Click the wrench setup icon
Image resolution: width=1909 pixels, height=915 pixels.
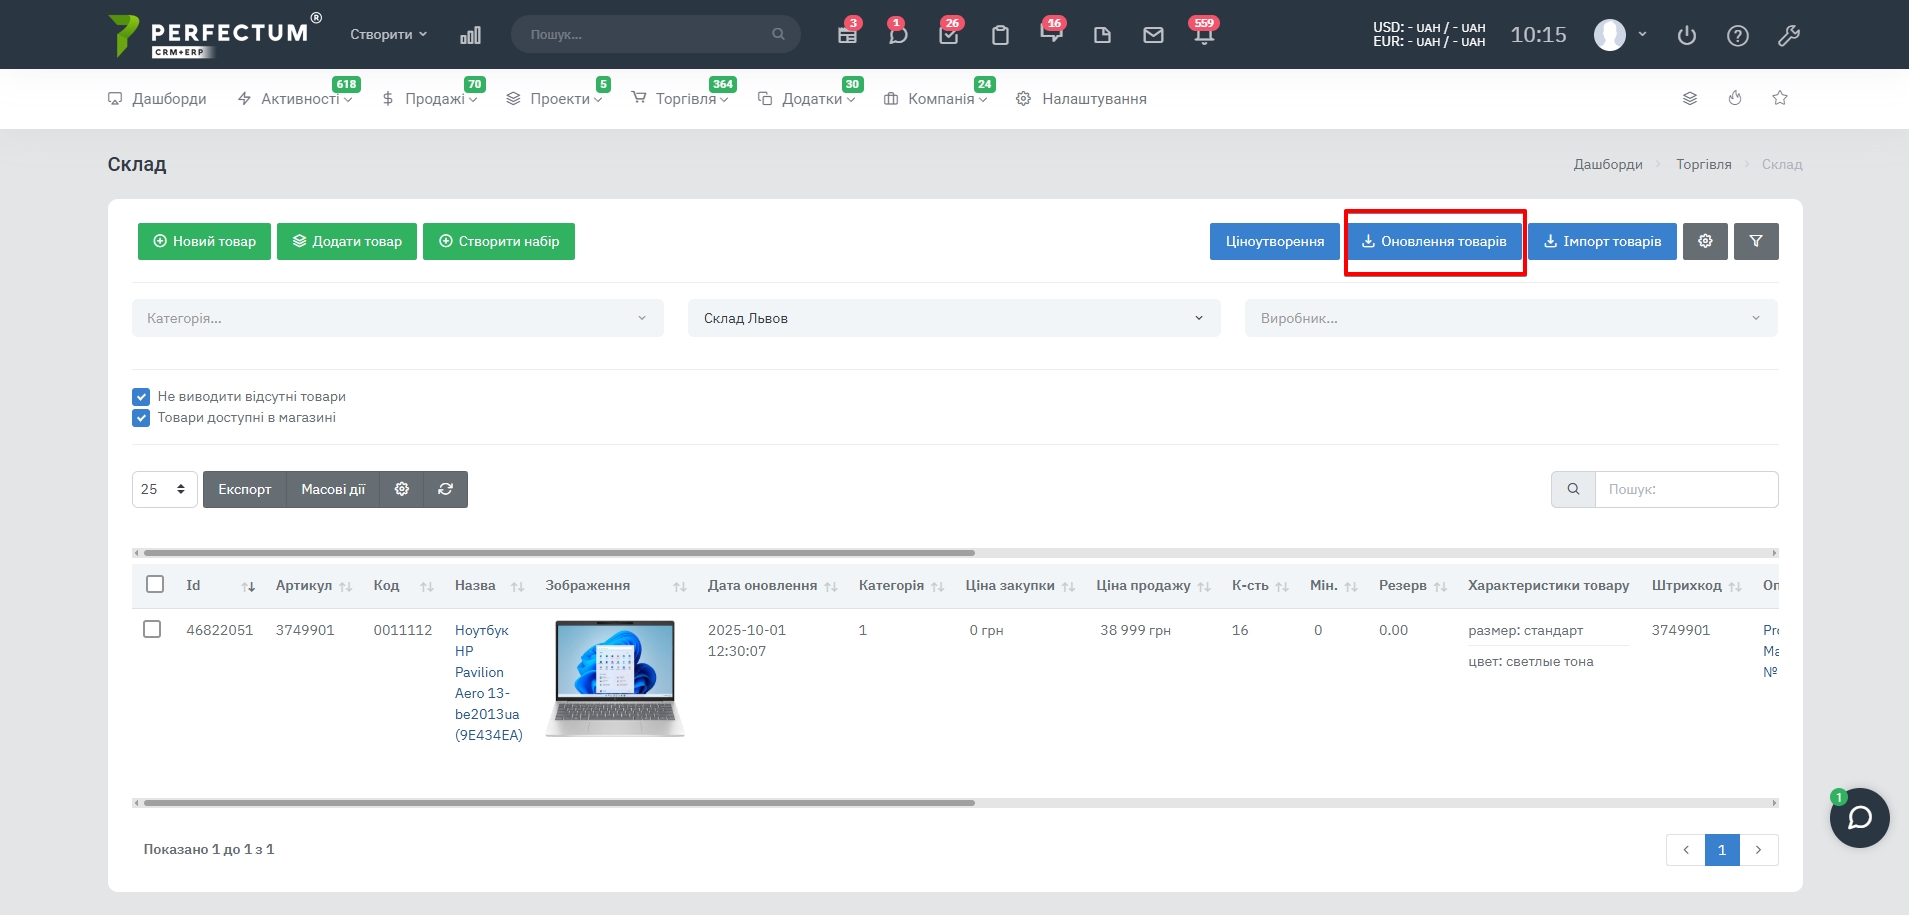1789,36
